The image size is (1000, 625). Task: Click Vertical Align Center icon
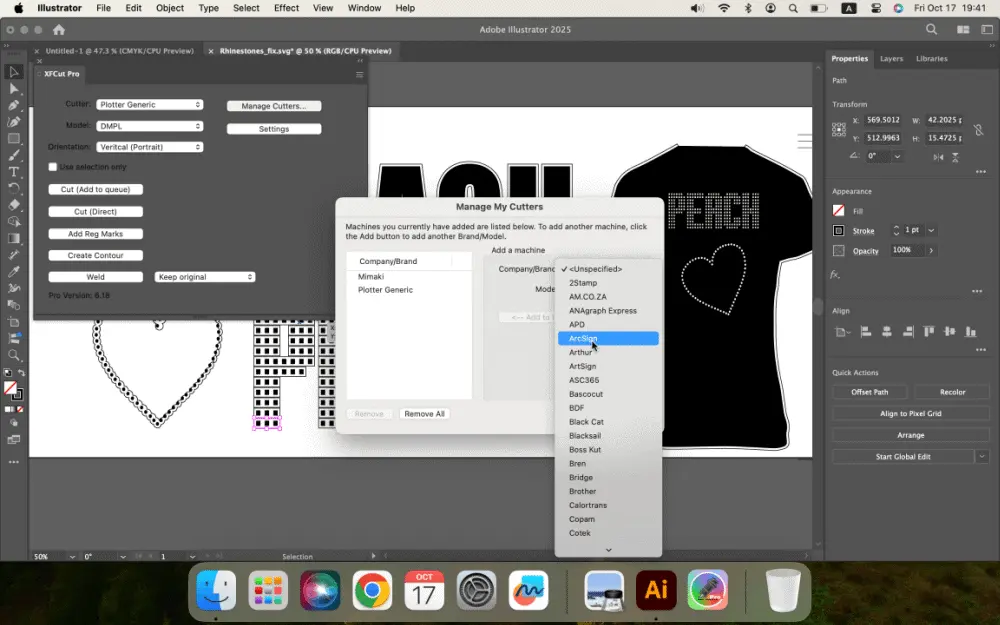click(x=950, y=332)
